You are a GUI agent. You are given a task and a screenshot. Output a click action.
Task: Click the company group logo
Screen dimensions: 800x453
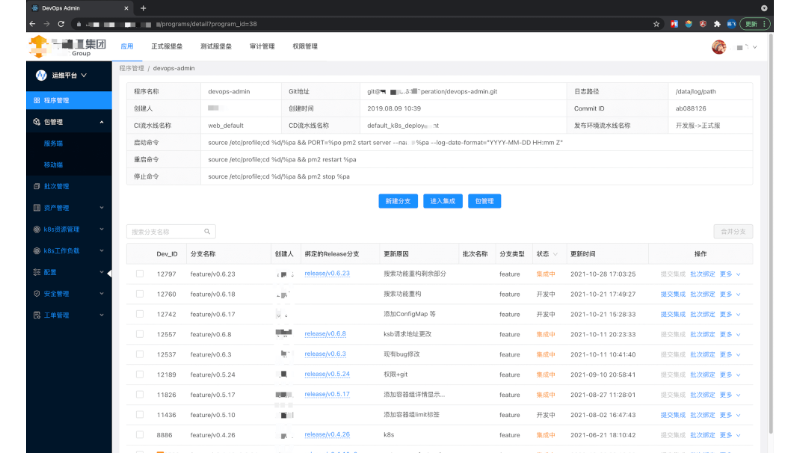67,46
